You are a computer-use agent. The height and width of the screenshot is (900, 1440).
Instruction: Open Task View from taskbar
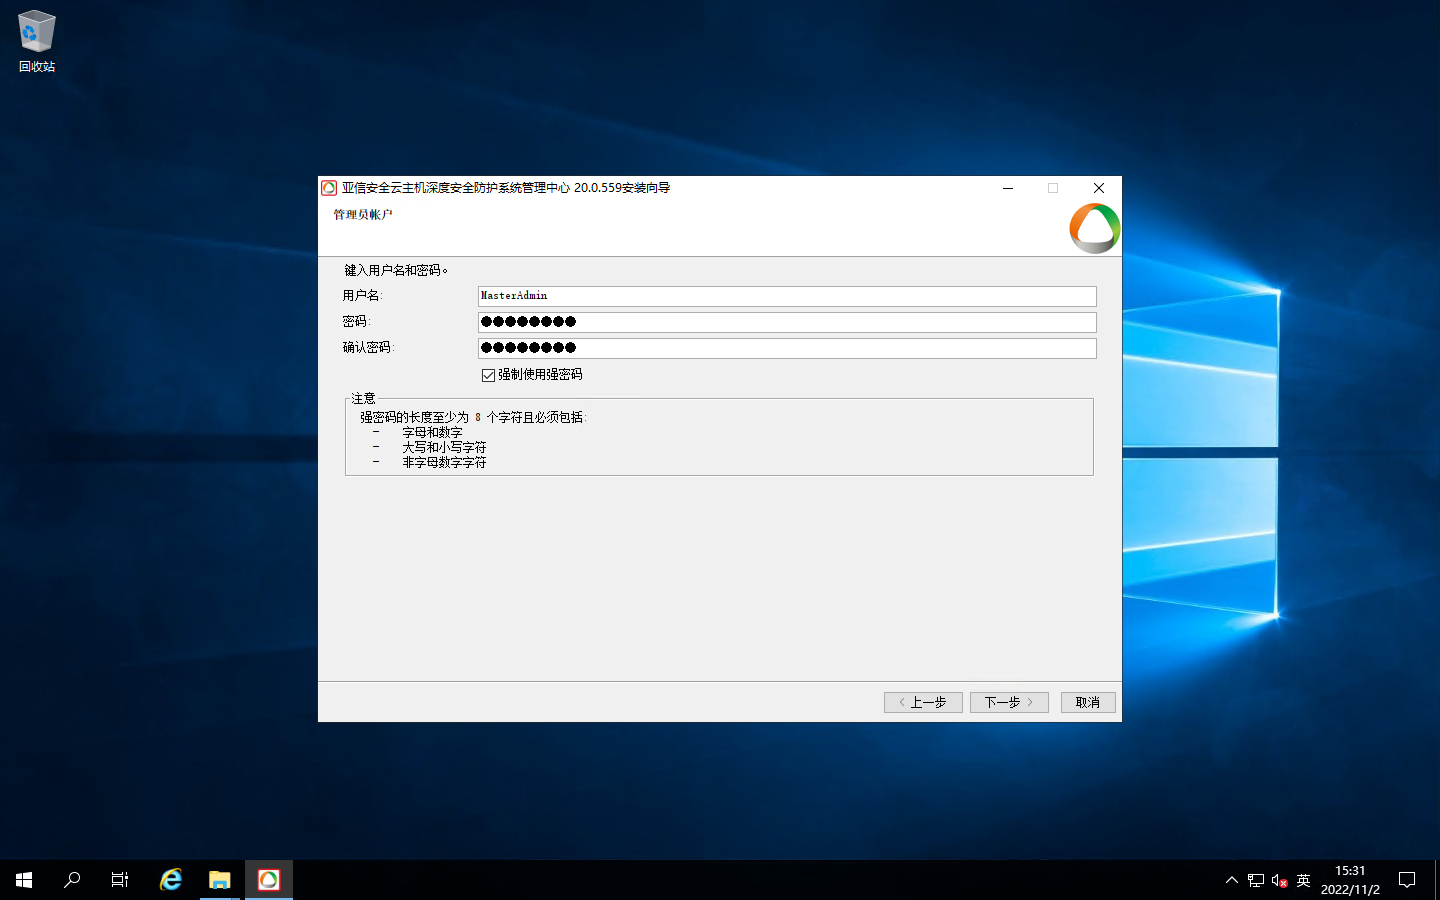click(120, 880)
